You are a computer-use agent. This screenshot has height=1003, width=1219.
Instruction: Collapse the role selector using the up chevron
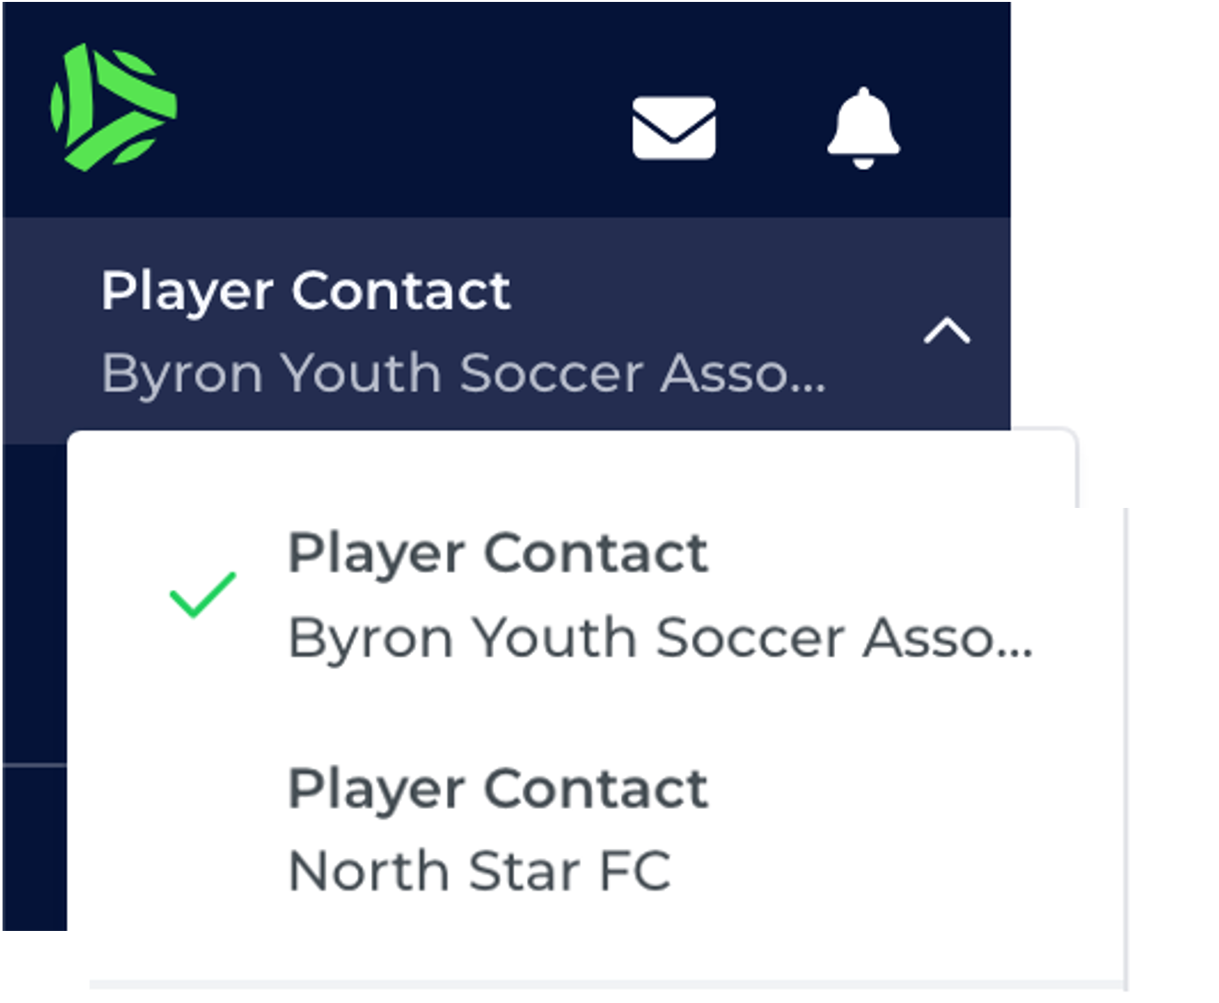946,331
